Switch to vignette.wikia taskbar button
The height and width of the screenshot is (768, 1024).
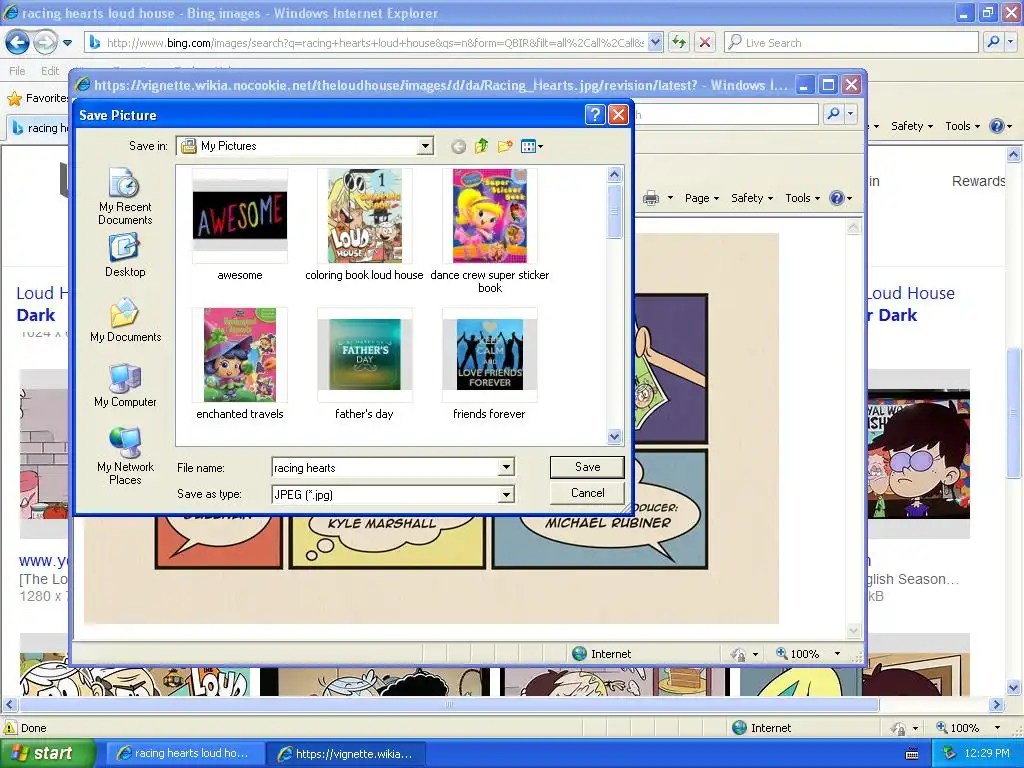click(345, 753)
